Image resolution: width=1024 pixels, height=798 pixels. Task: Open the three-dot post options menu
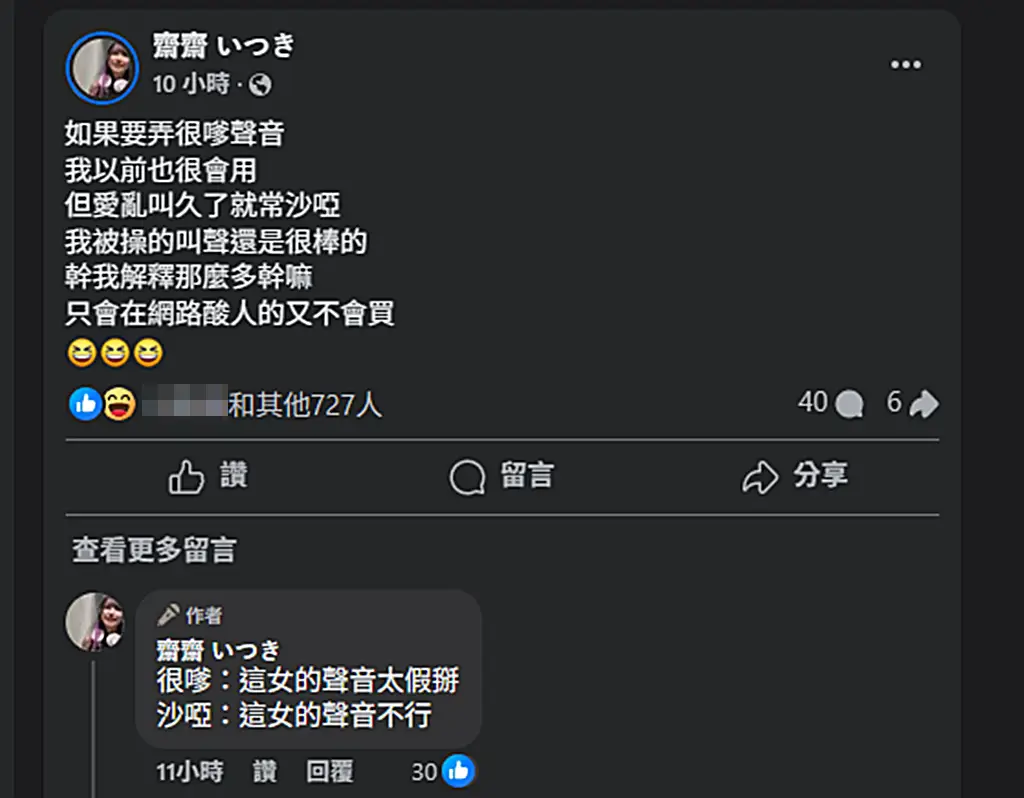click(x=906, y=65)
